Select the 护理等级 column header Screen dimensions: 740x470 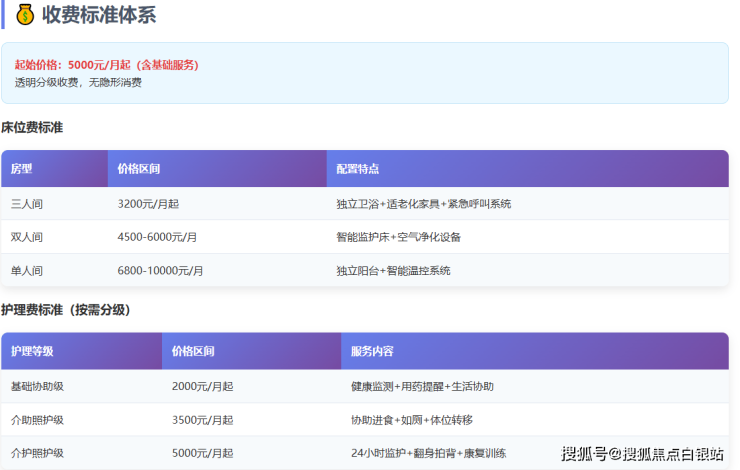click(x=32, y=351)
